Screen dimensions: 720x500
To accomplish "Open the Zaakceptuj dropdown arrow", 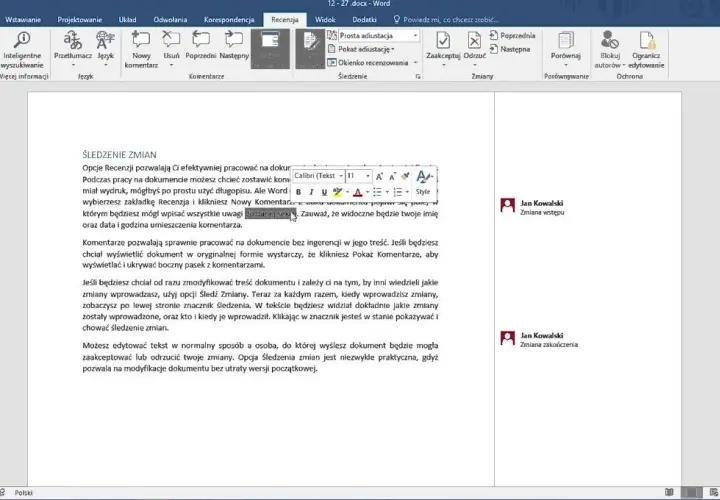I will (443, 65).
